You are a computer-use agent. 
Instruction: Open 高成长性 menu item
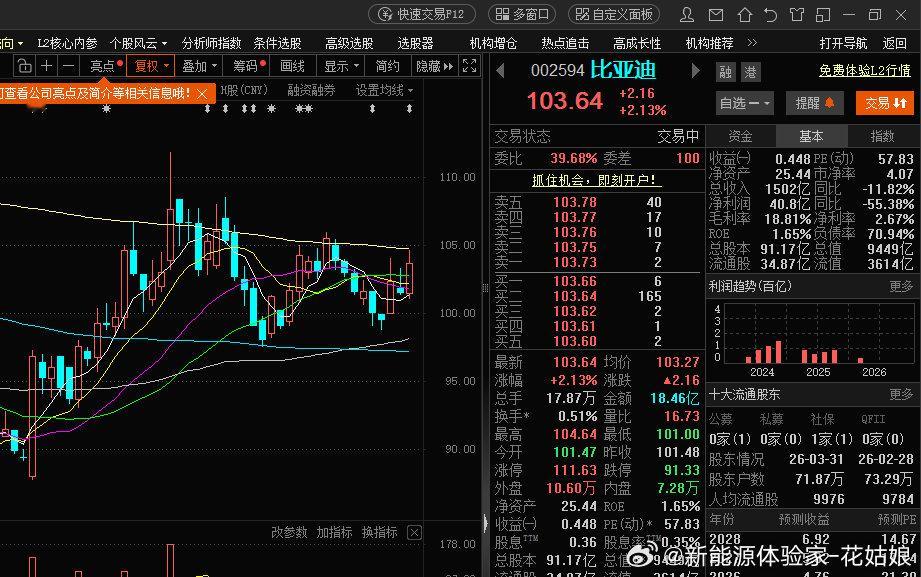tap(637, 43)
